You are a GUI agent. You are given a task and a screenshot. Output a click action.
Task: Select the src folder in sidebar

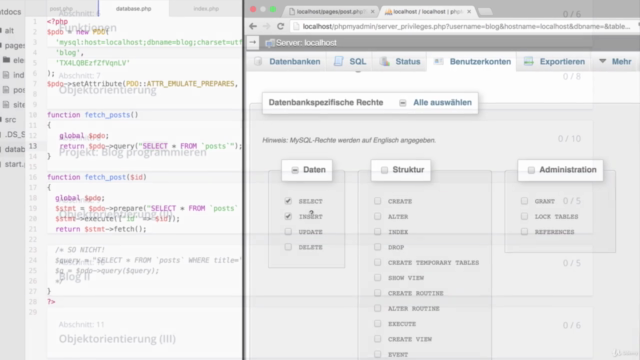click(12, 120)
